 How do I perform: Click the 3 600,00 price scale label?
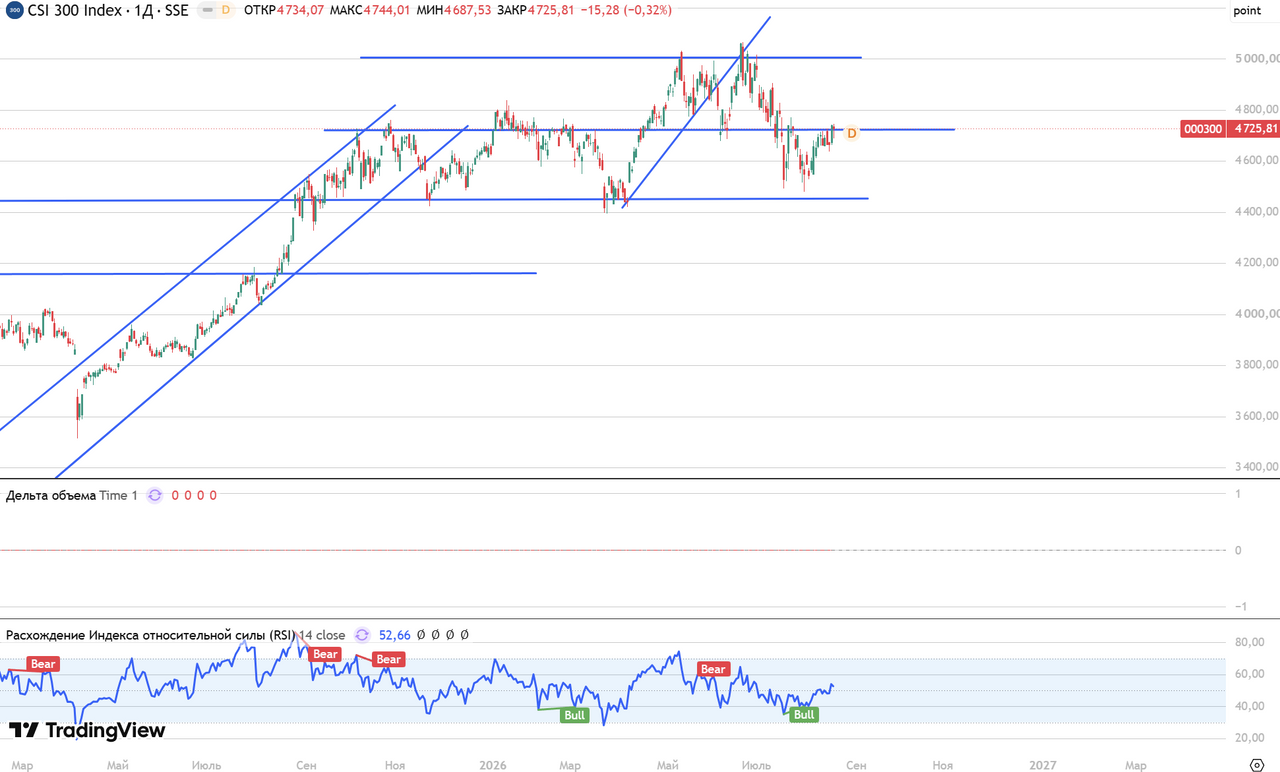[x=1258, y=416]
